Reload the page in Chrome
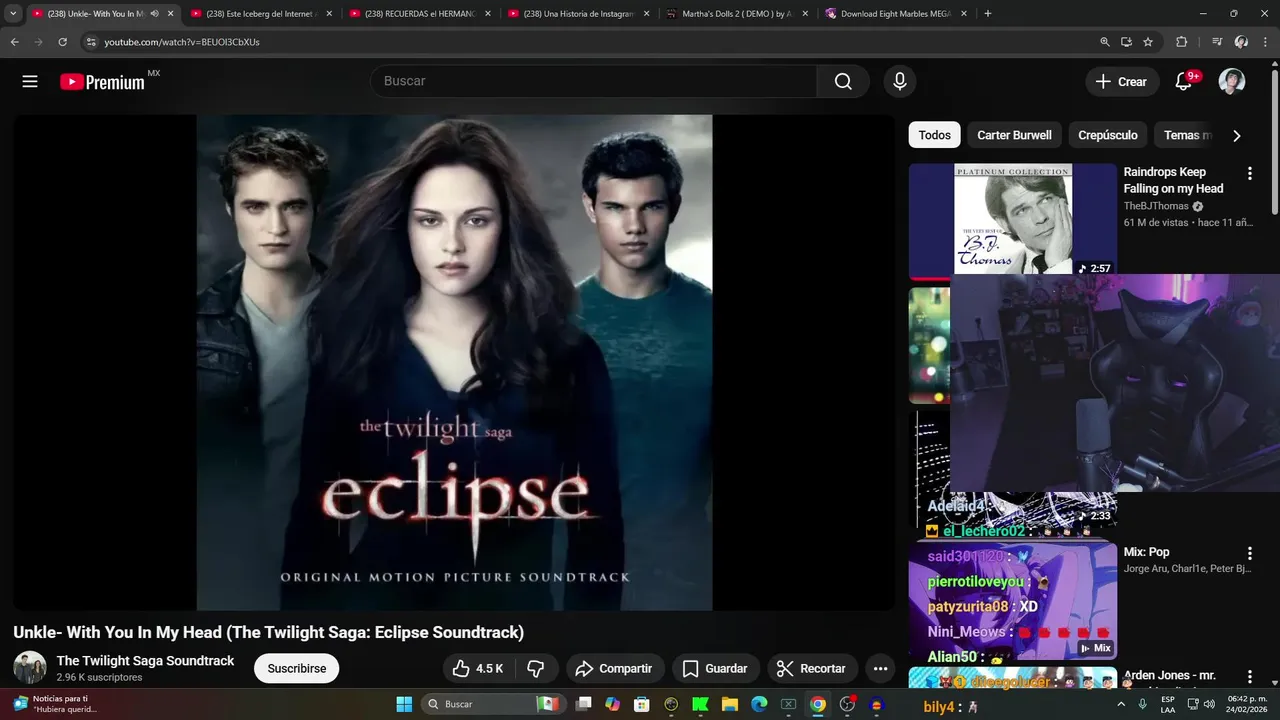1280x720 pixels. pos(62,42)
